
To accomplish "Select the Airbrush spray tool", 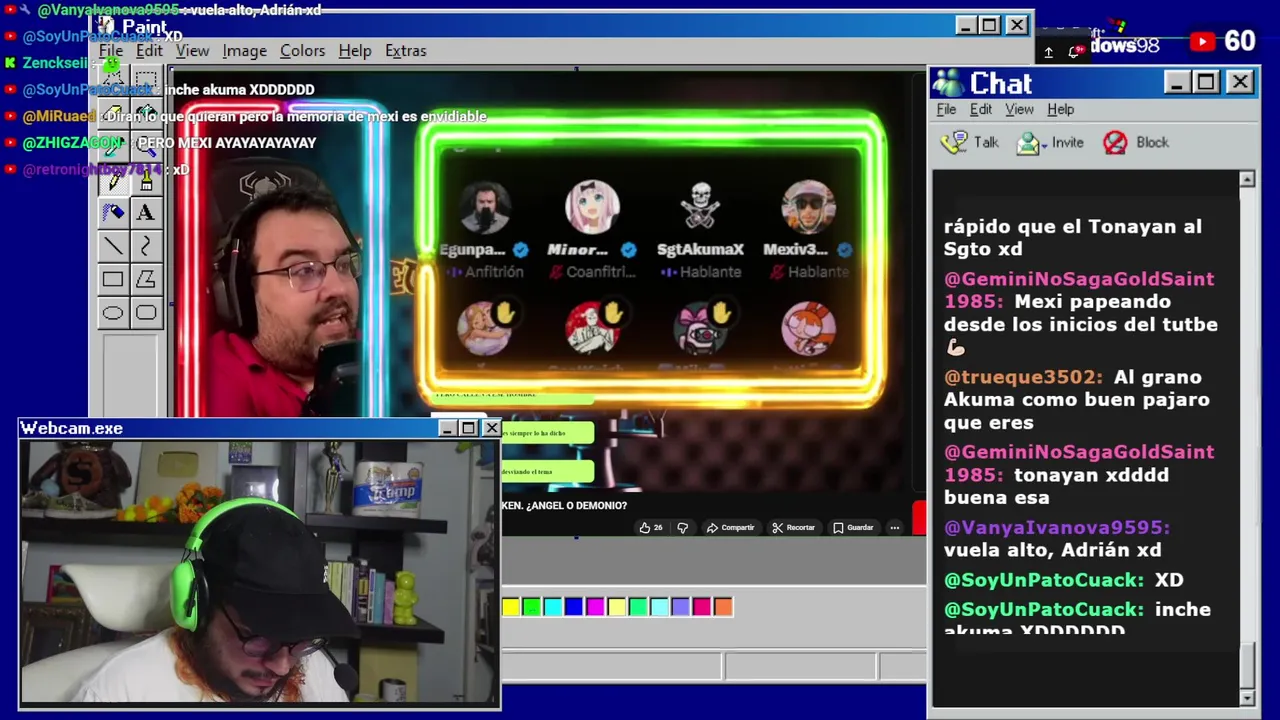I will pyautogui.click(x=113, y=212).
